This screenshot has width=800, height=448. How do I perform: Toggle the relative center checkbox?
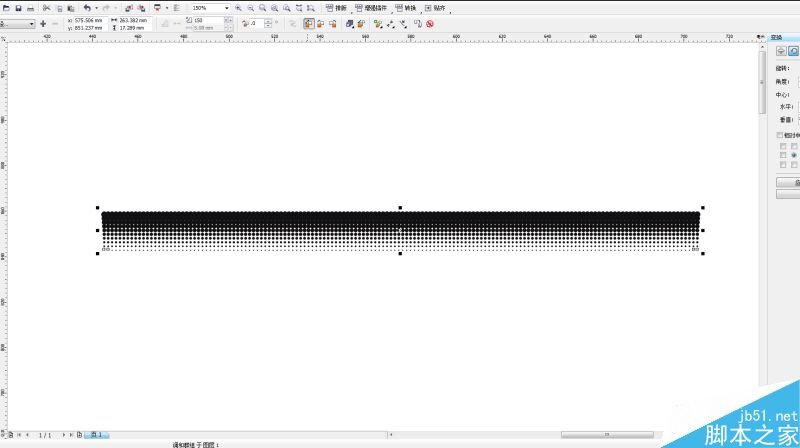[780, 135]
